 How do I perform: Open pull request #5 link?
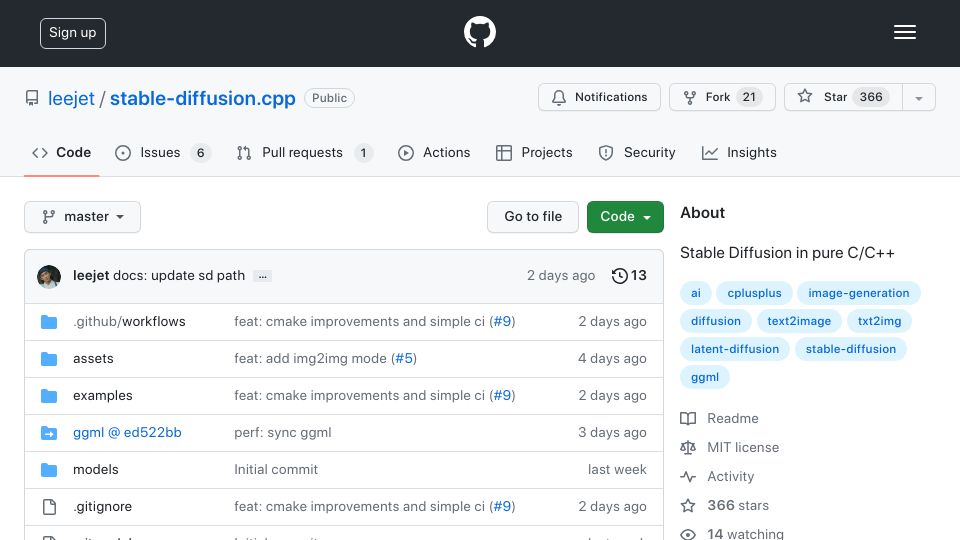click(x=404, y=358)
